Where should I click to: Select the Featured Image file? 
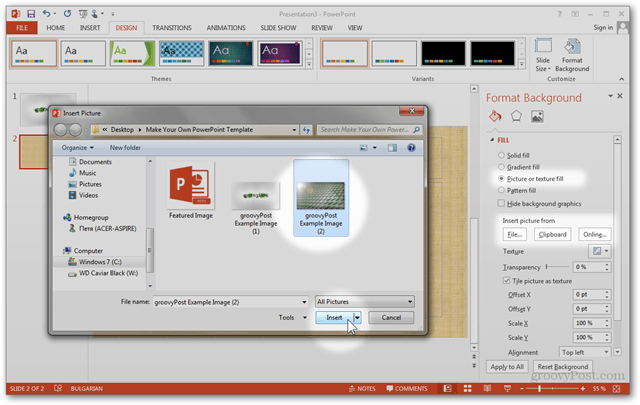[x=191, y=191]
